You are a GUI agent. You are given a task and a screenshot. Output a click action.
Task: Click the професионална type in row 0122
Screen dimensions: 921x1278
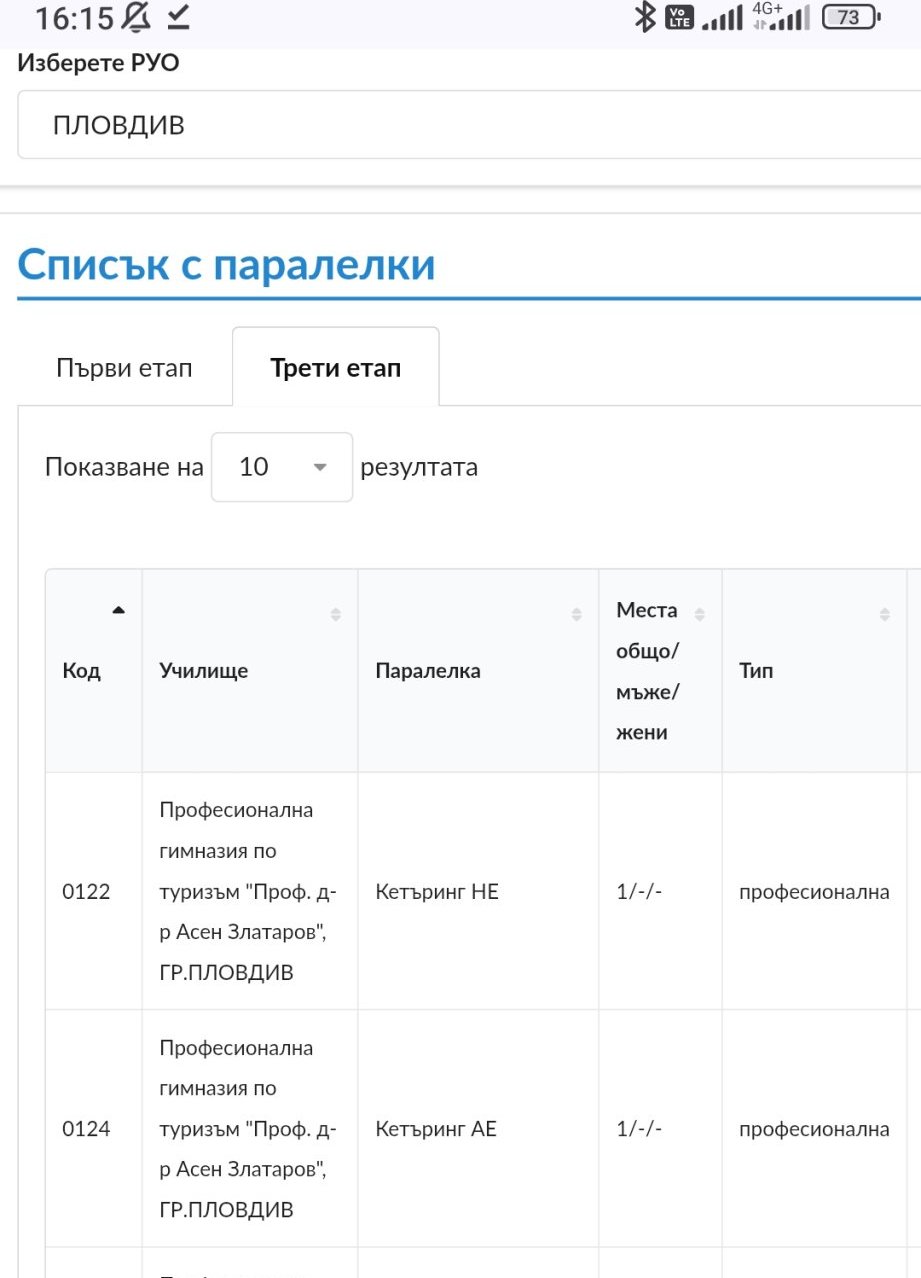(814, 892)
